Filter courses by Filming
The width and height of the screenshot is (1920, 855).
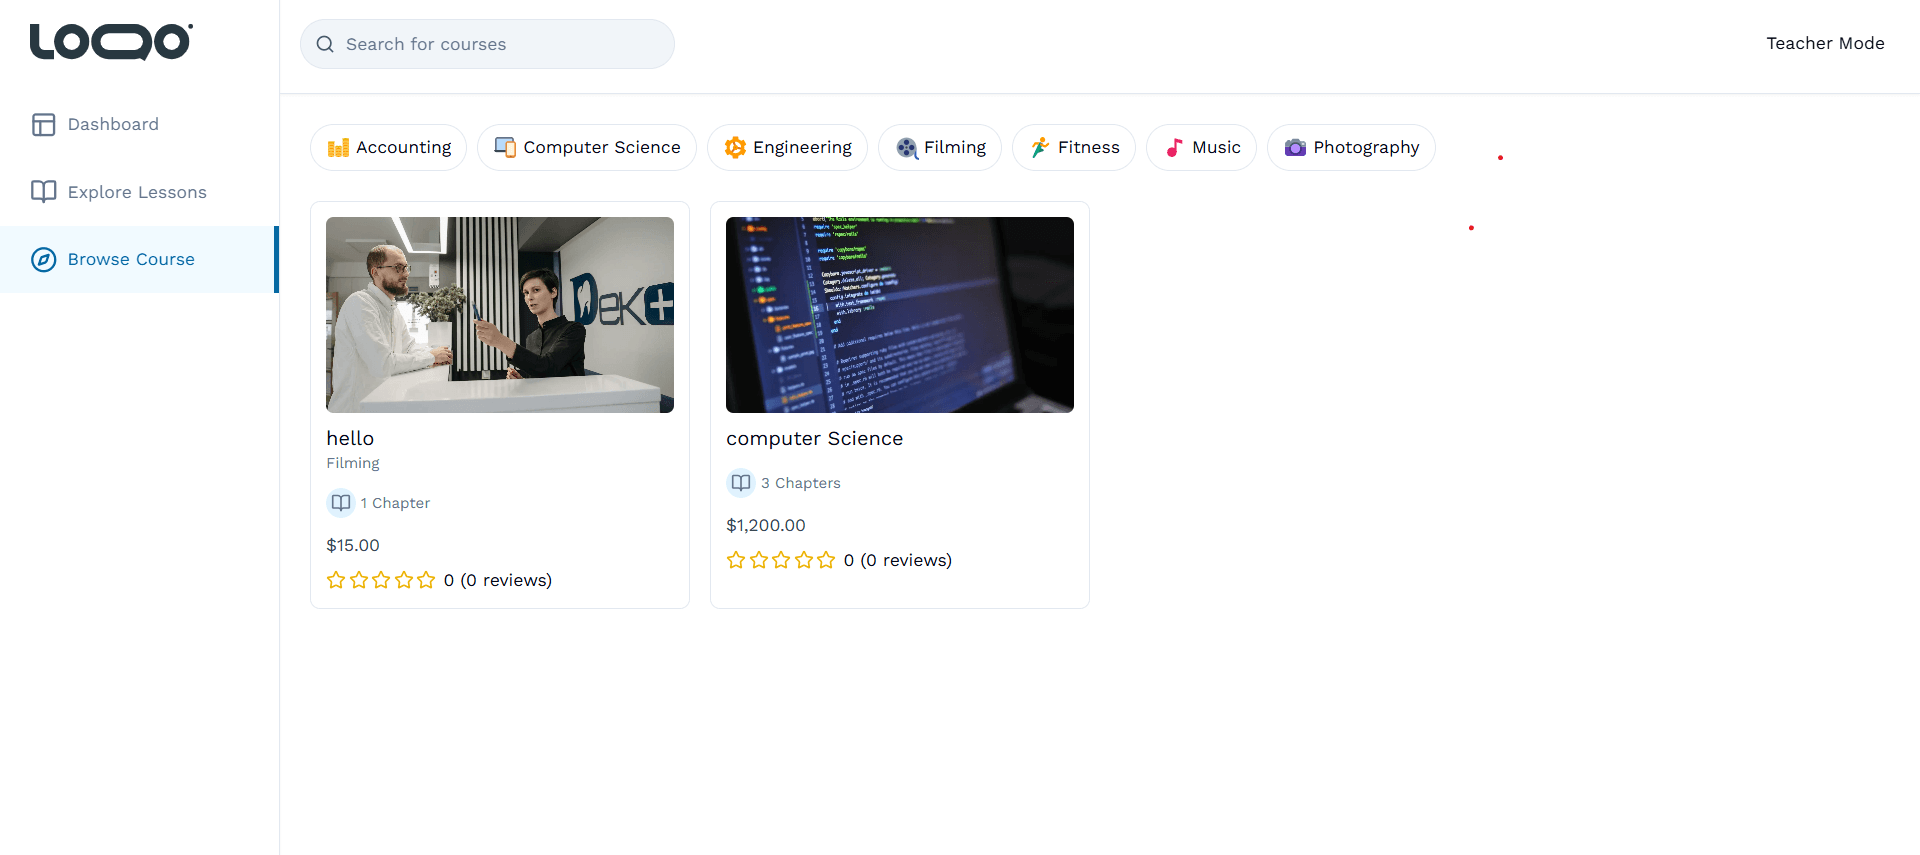coord(940,148)
